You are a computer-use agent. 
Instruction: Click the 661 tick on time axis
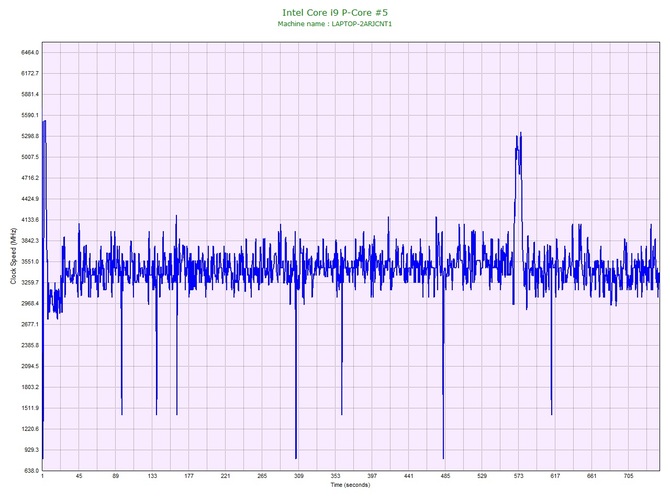pyautogui.click(x=592, y=476)
